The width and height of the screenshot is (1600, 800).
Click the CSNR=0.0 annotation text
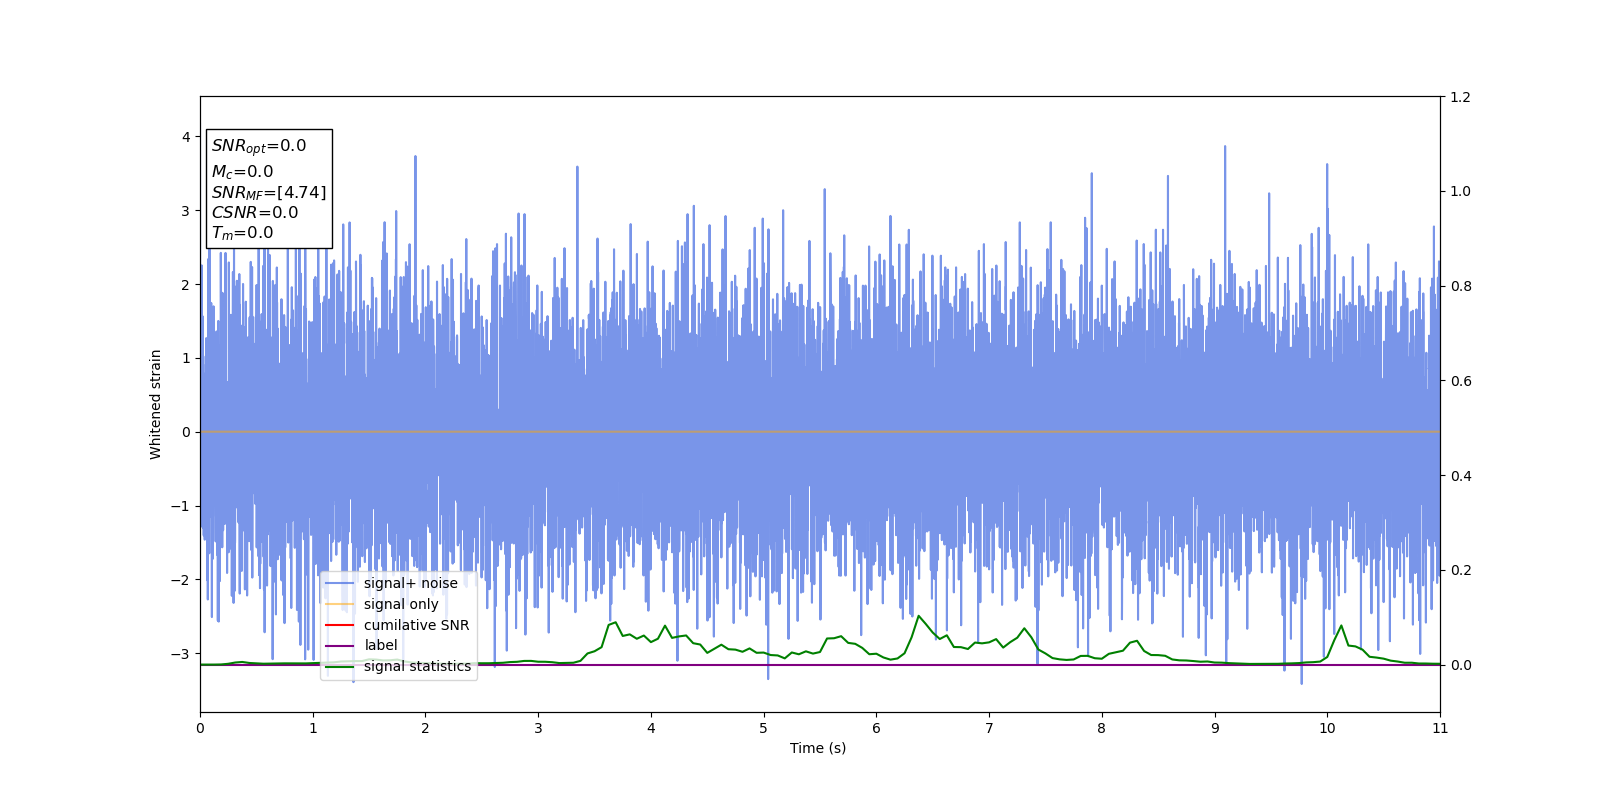255,213
